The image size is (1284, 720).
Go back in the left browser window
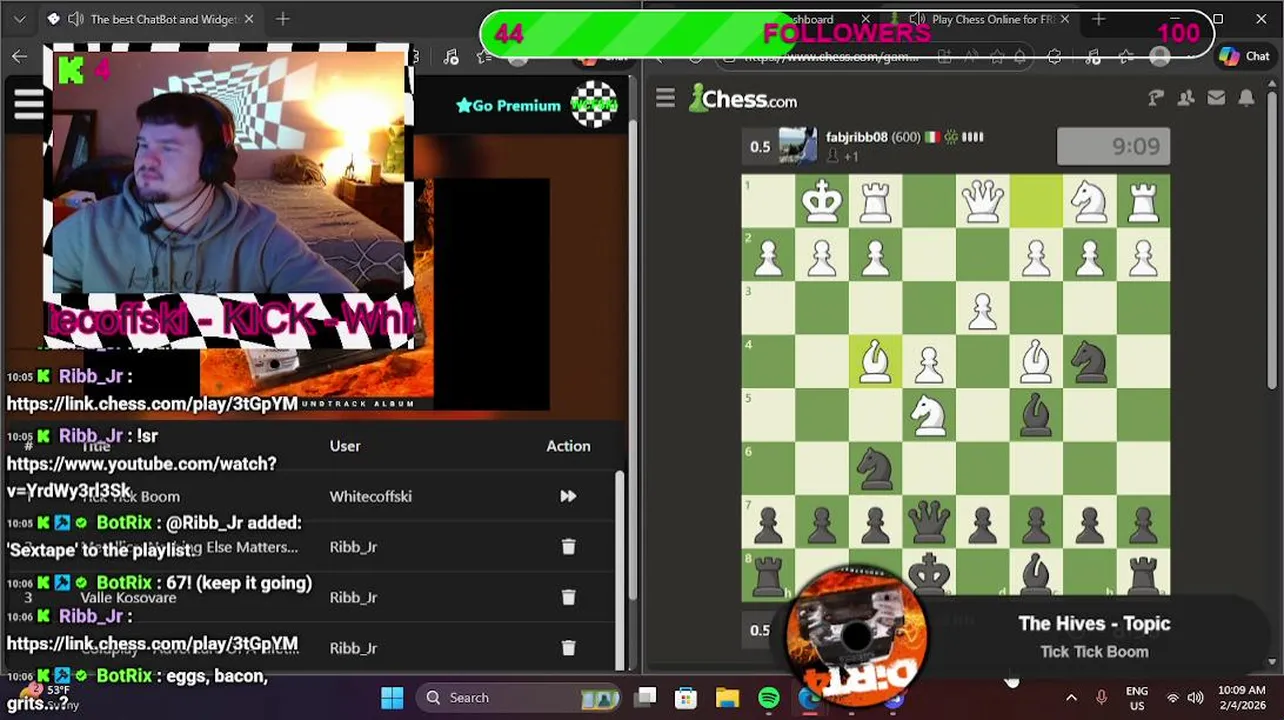[x=20, y=56]
